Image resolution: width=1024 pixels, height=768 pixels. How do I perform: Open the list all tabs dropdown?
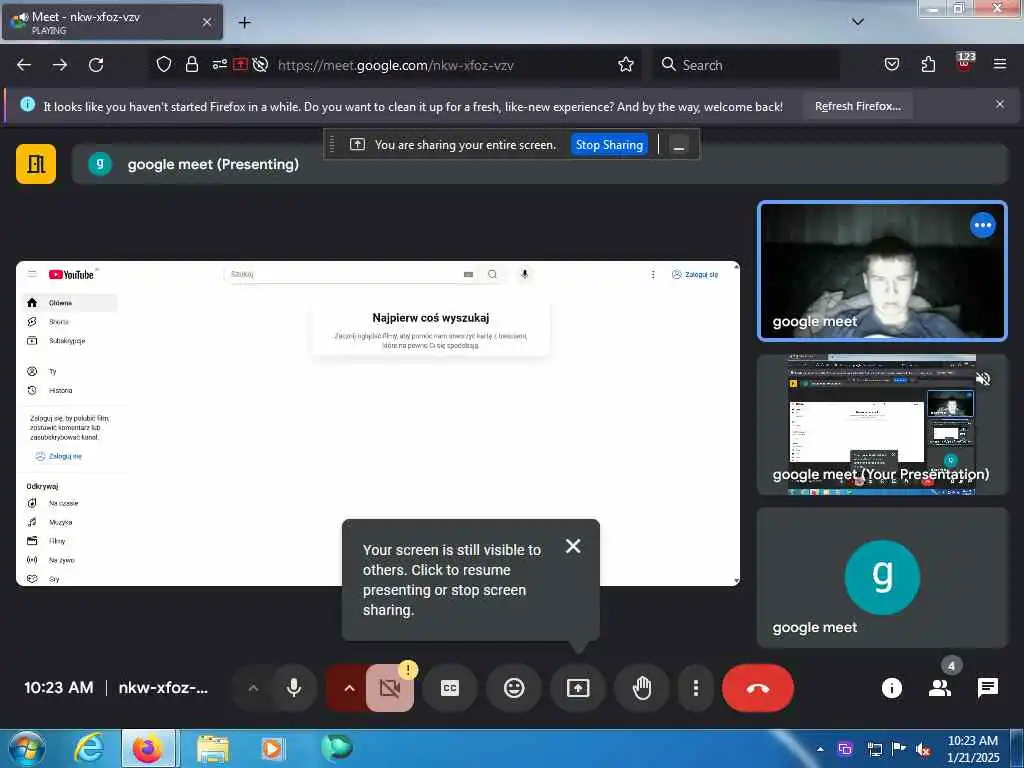pyautogui.click(x=858, y=22)
